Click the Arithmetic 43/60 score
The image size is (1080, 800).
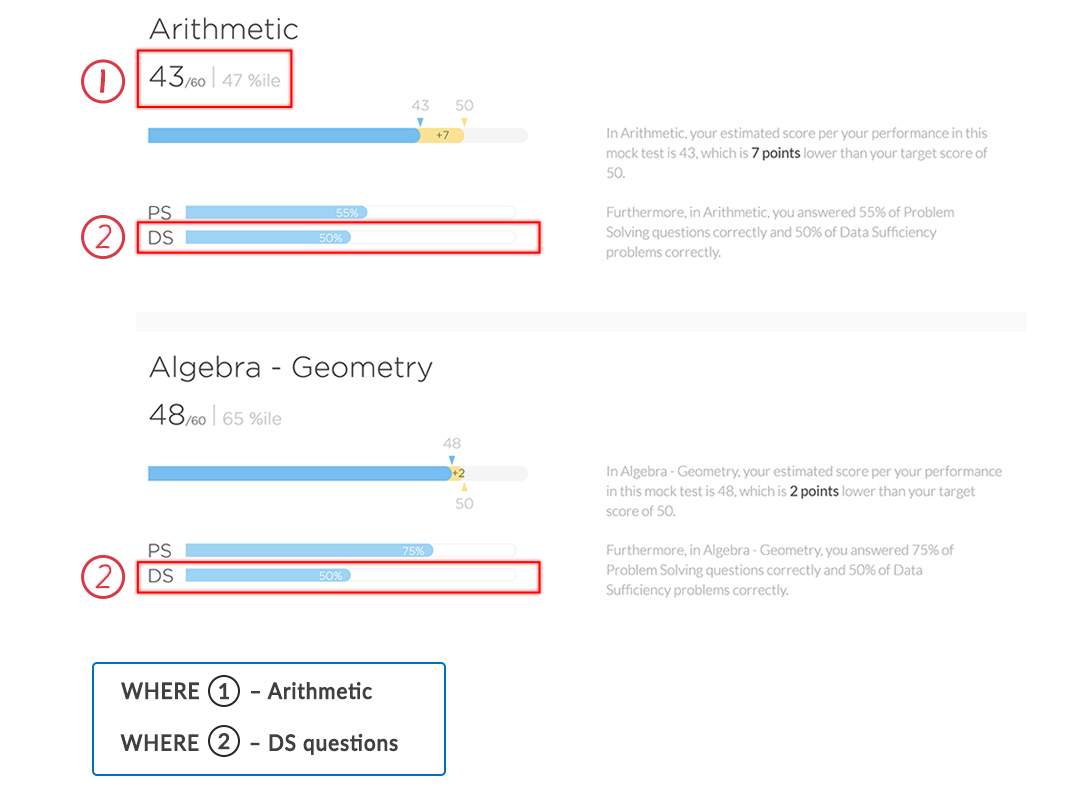click(177, 78)
